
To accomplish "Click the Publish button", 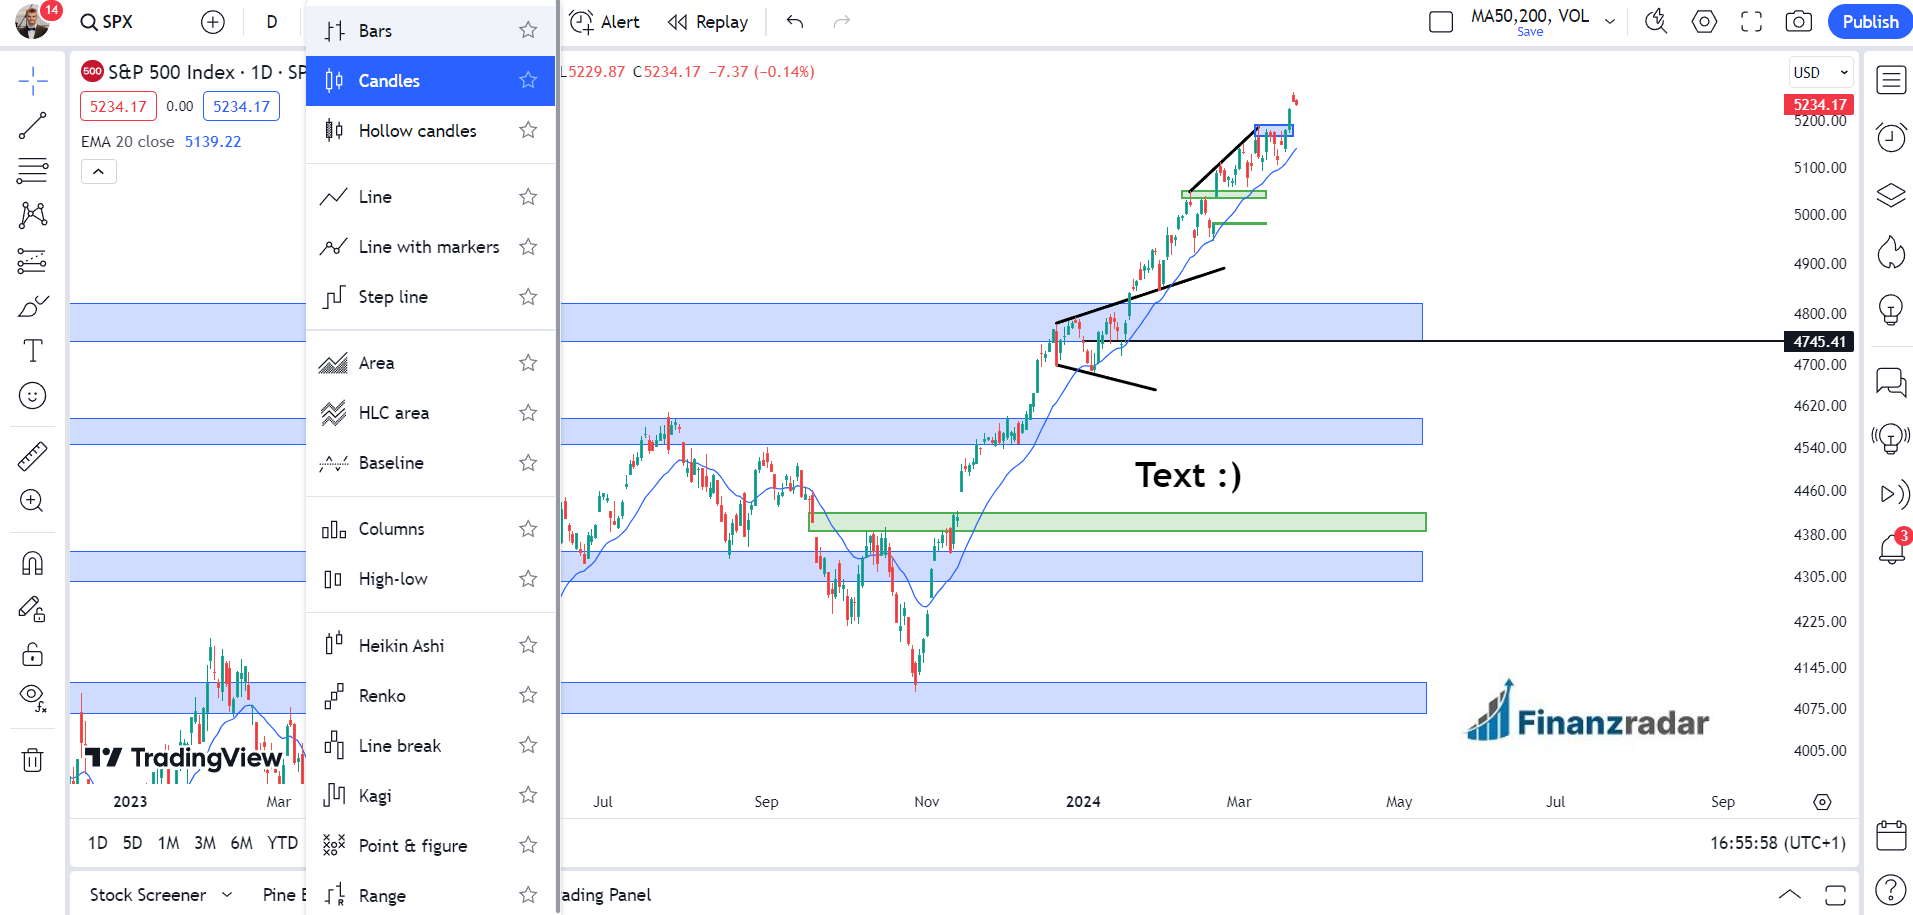I will [x=1869, y=22].
